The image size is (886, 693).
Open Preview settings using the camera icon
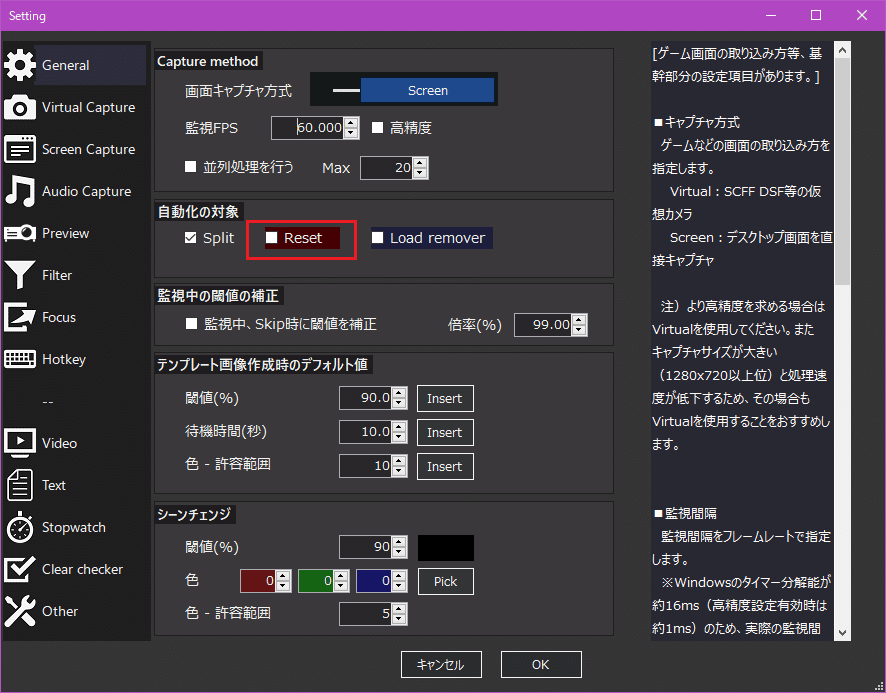coord(20,233)
